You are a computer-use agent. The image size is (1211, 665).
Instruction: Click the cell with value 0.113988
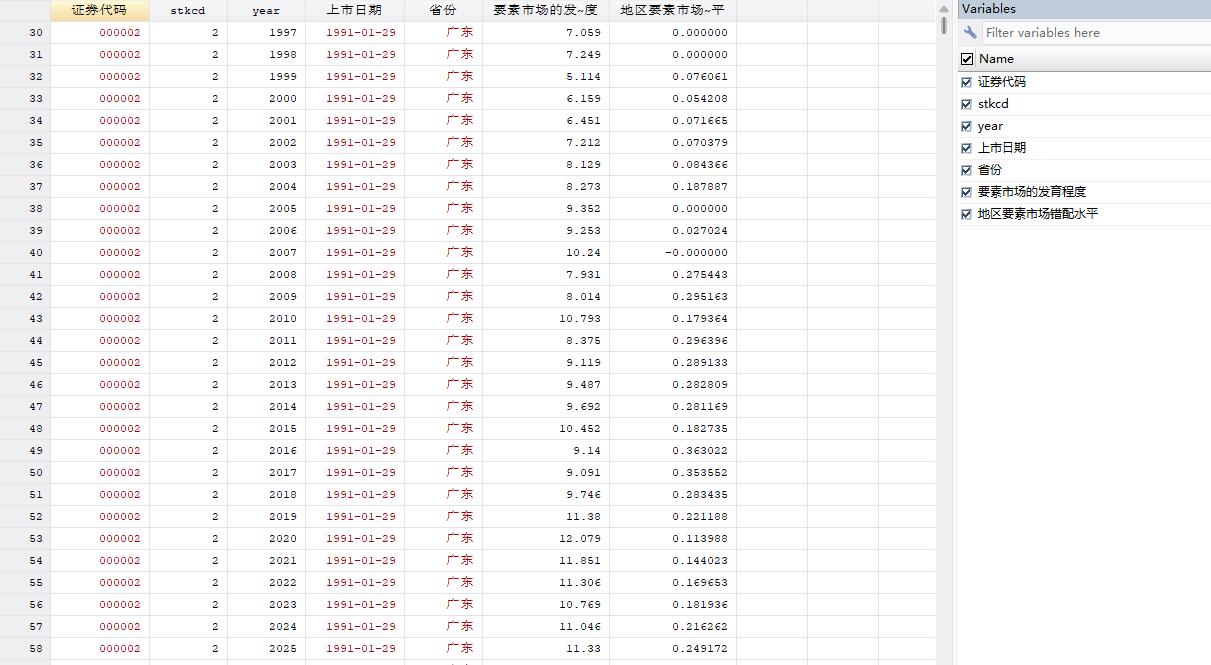(673, 538)
